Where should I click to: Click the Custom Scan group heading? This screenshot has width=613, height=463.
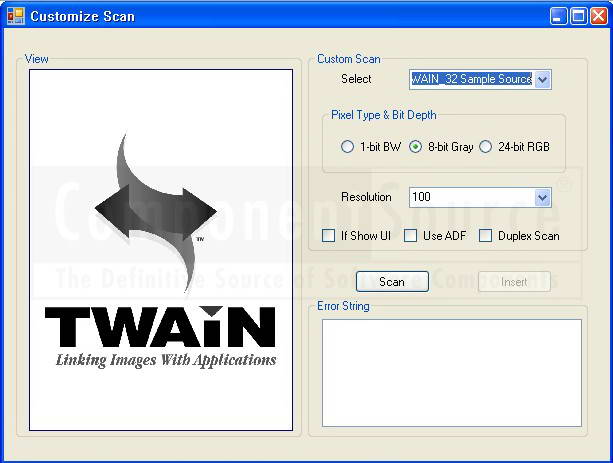348,59
